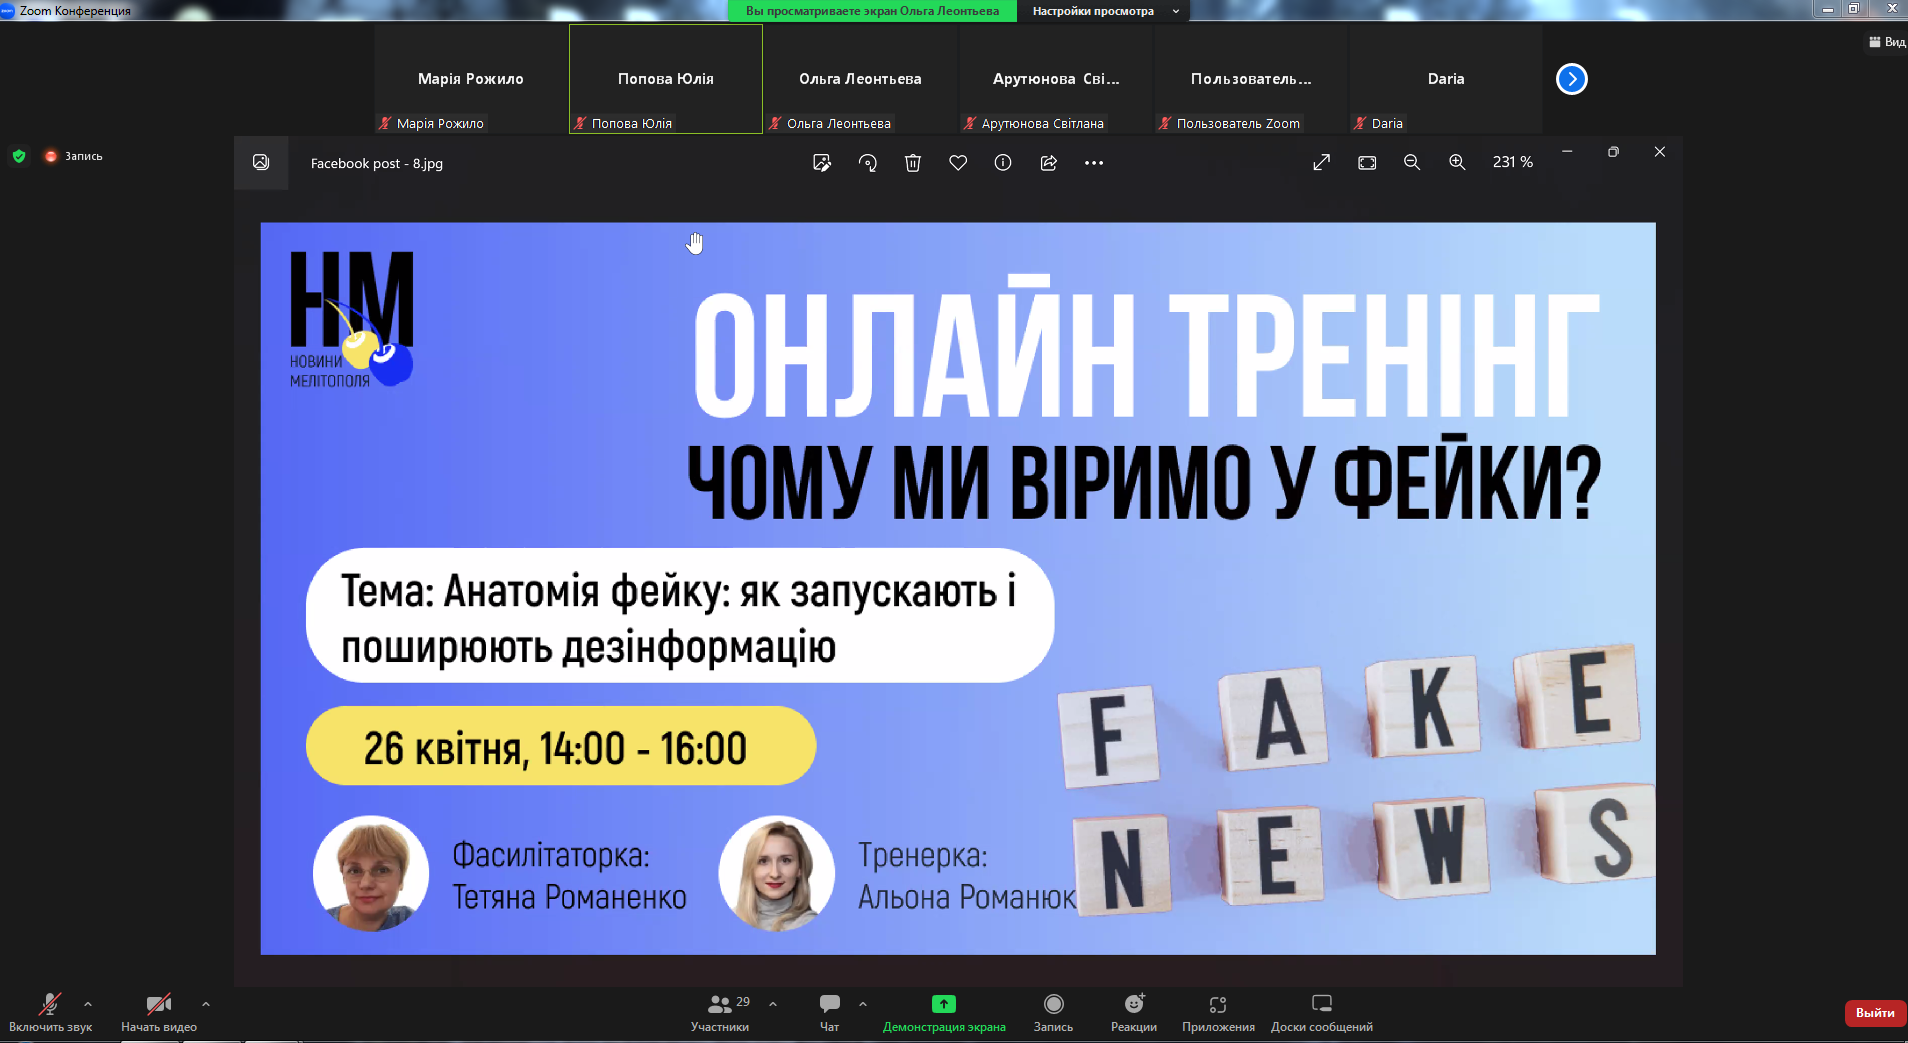Rotate the image
1908x1043 pixels.
click(867, 163)
